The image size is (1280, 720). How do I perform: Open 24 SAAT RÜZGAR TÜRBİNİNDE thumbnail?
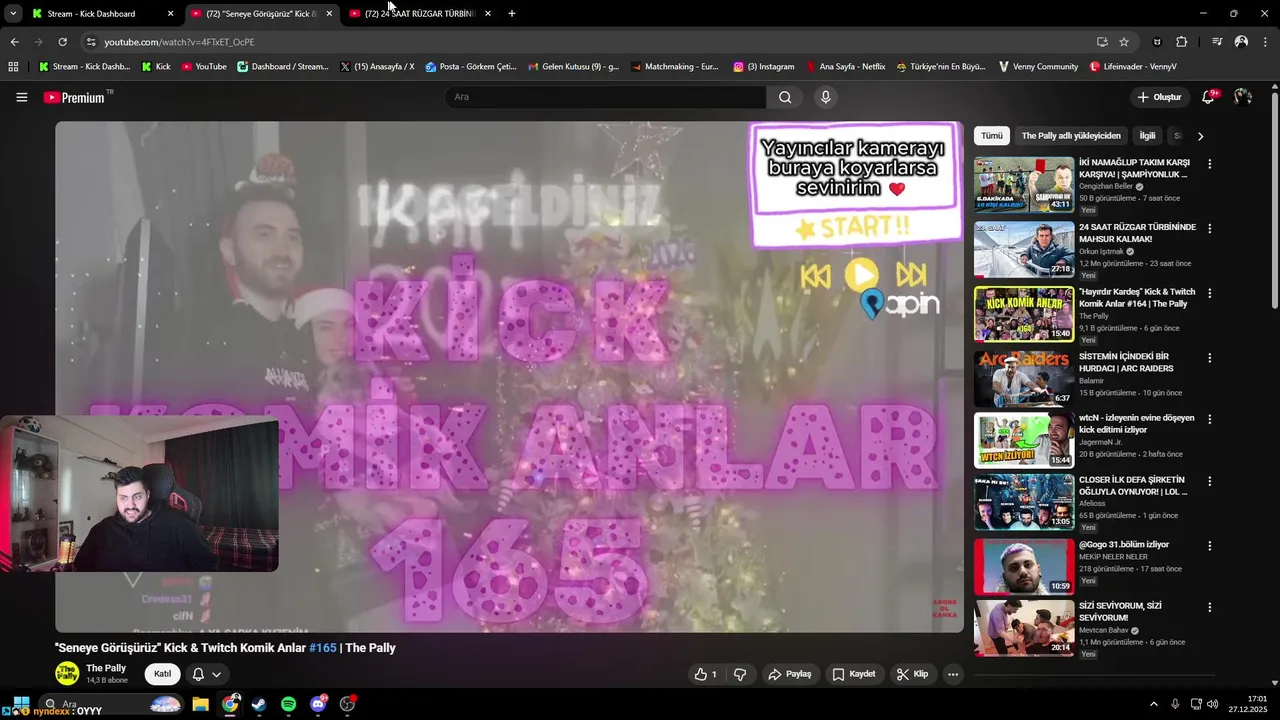1024,250
